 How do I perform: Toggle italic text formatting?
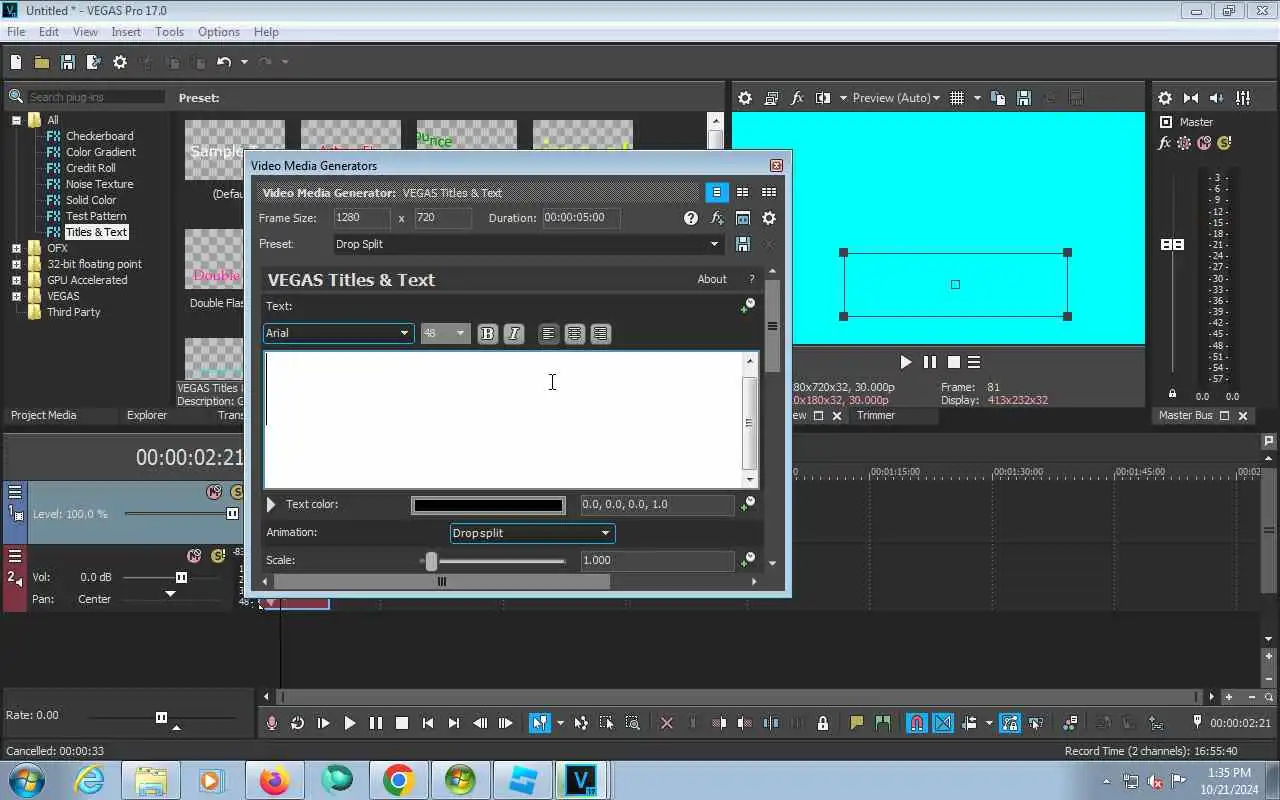514,334
